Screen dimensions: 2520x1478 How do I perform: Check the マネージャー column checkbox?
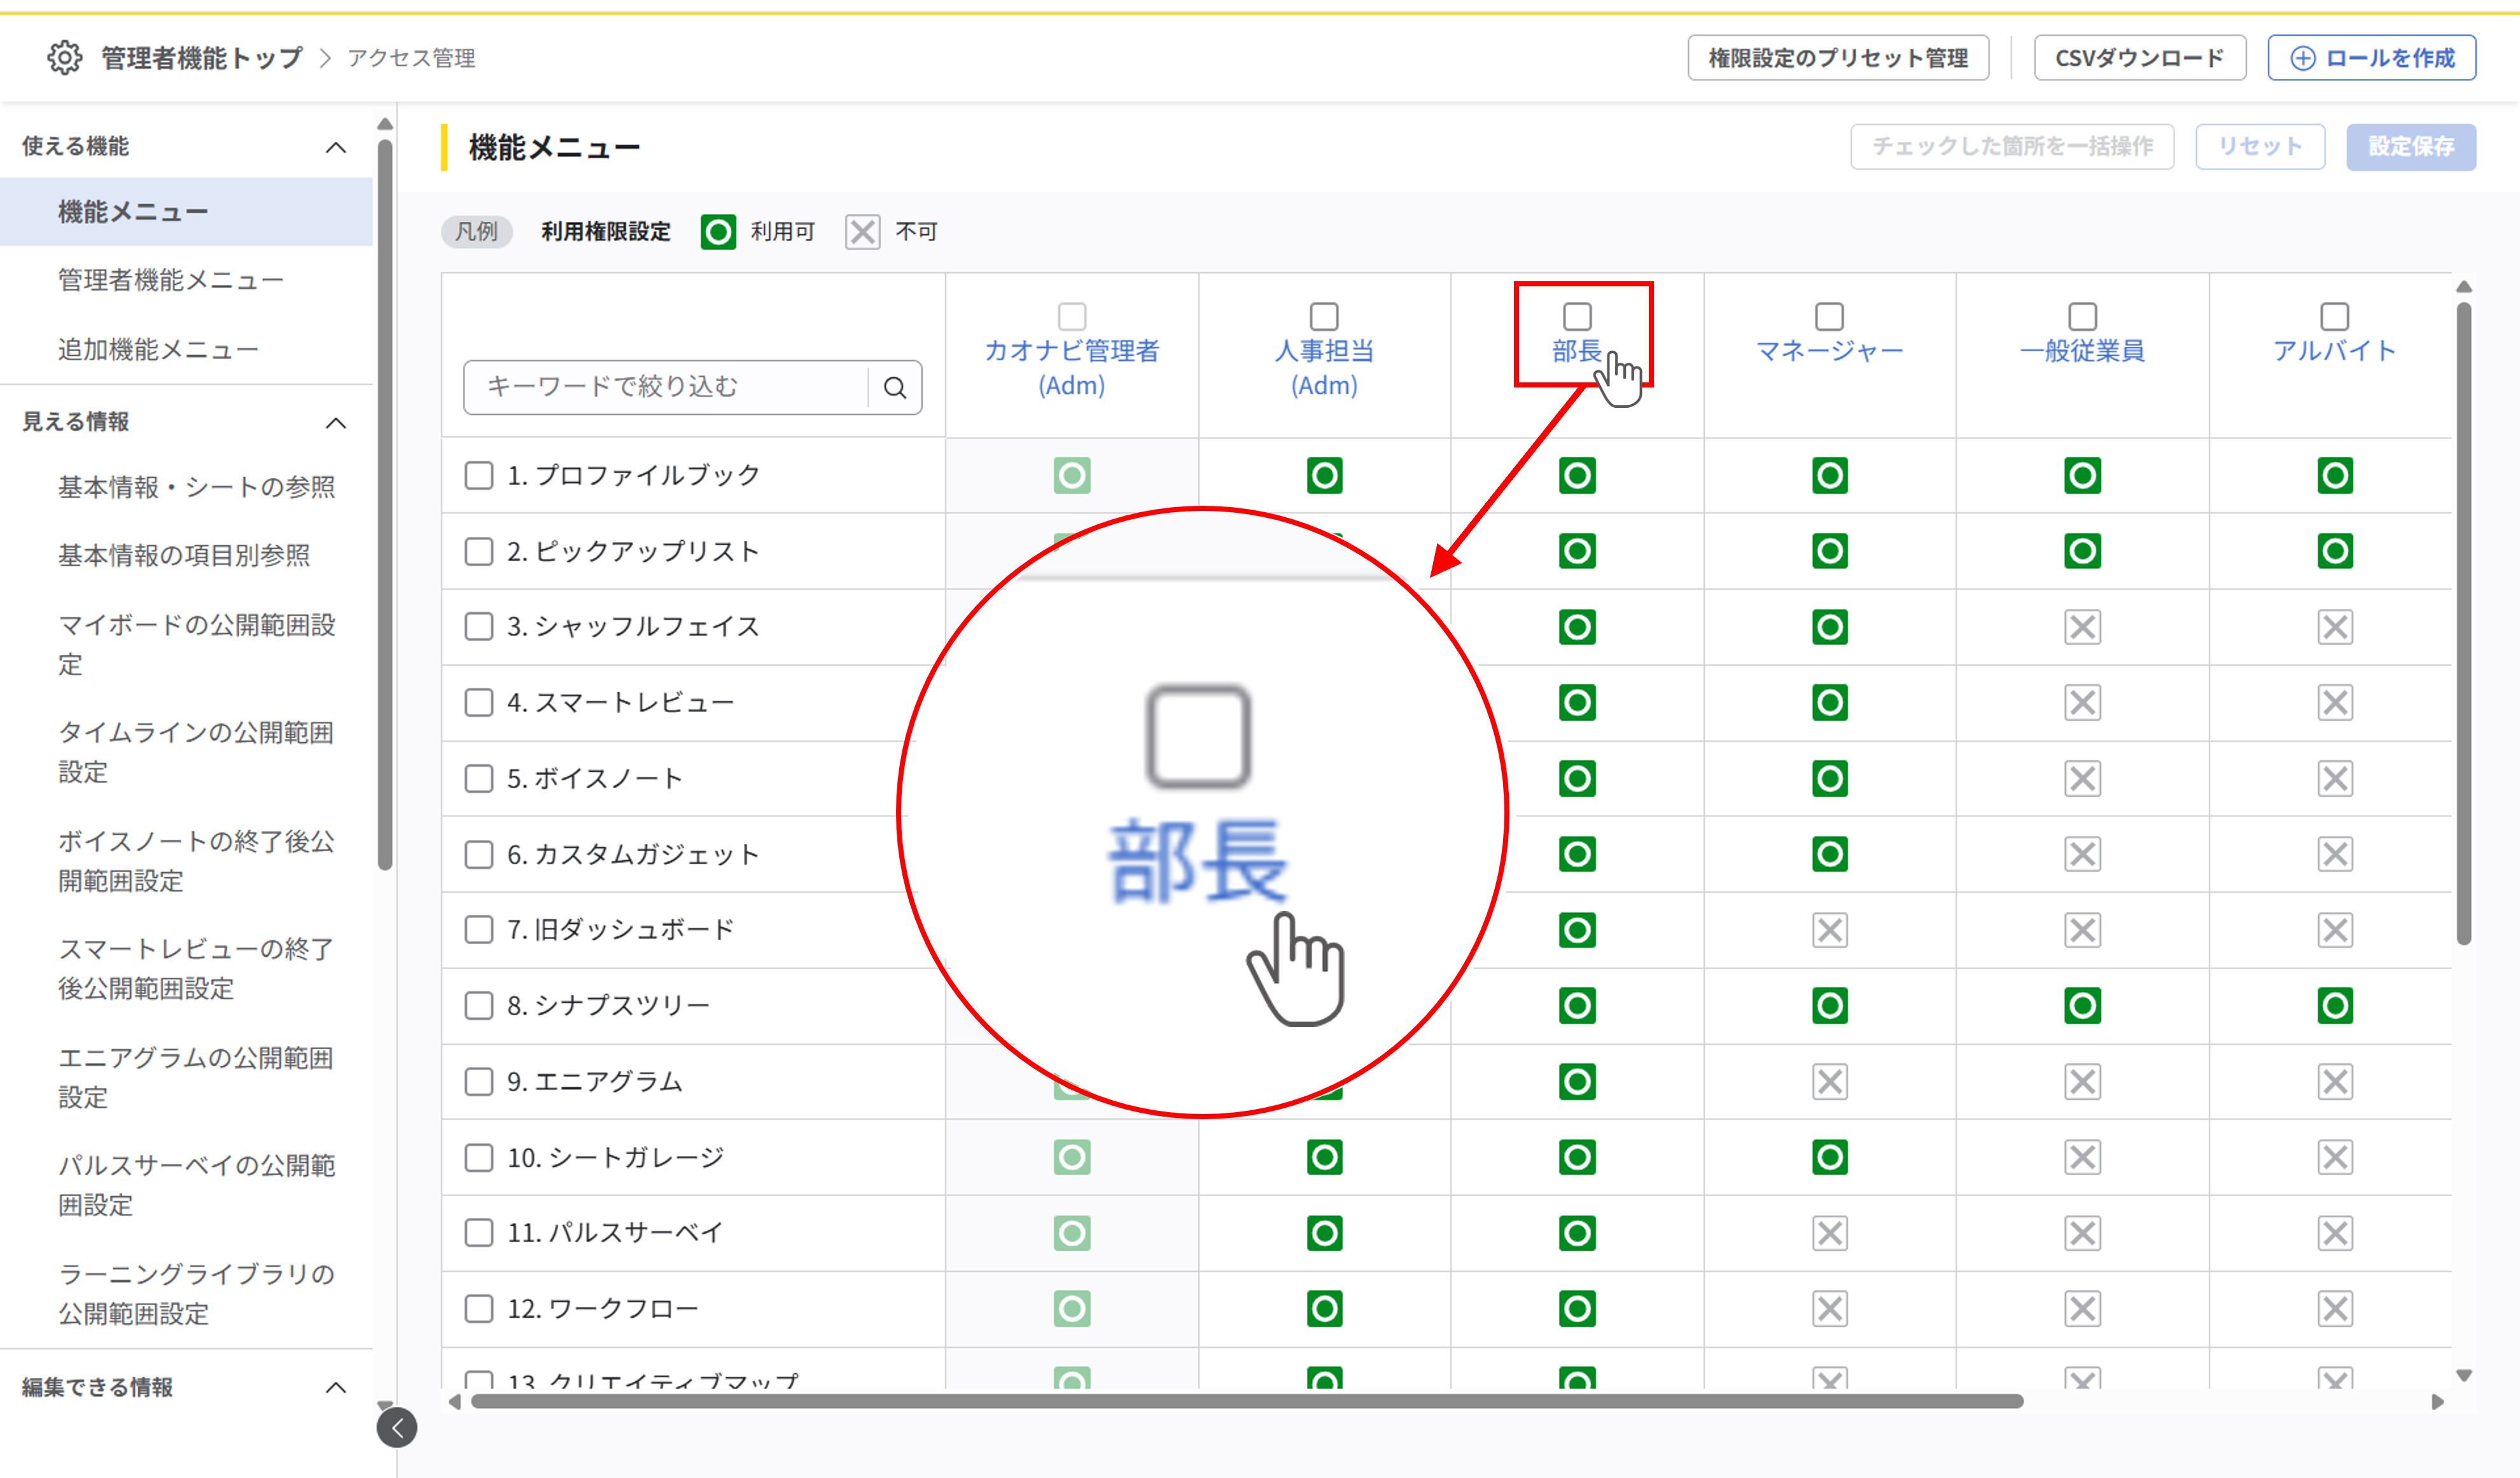click(1830, 316)
